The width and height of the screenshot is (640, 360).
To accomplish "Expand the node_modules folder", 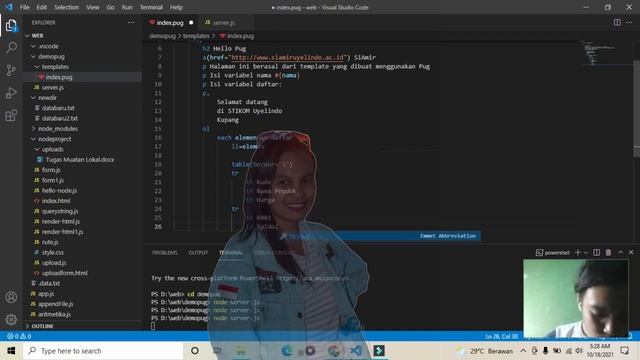I will tap(33, 129).
